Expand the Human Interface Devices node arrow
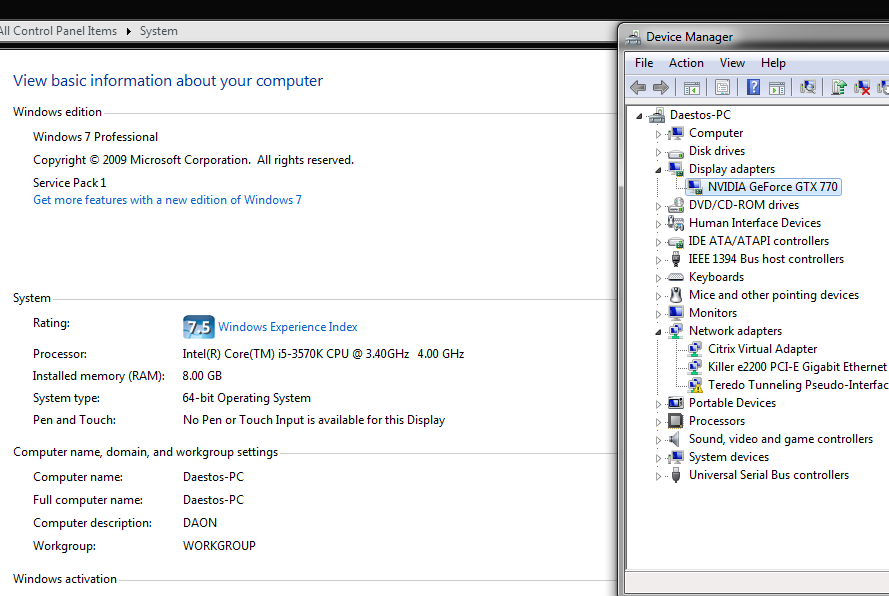The height and width of the screenshot is (596, 889). [658, 225]
